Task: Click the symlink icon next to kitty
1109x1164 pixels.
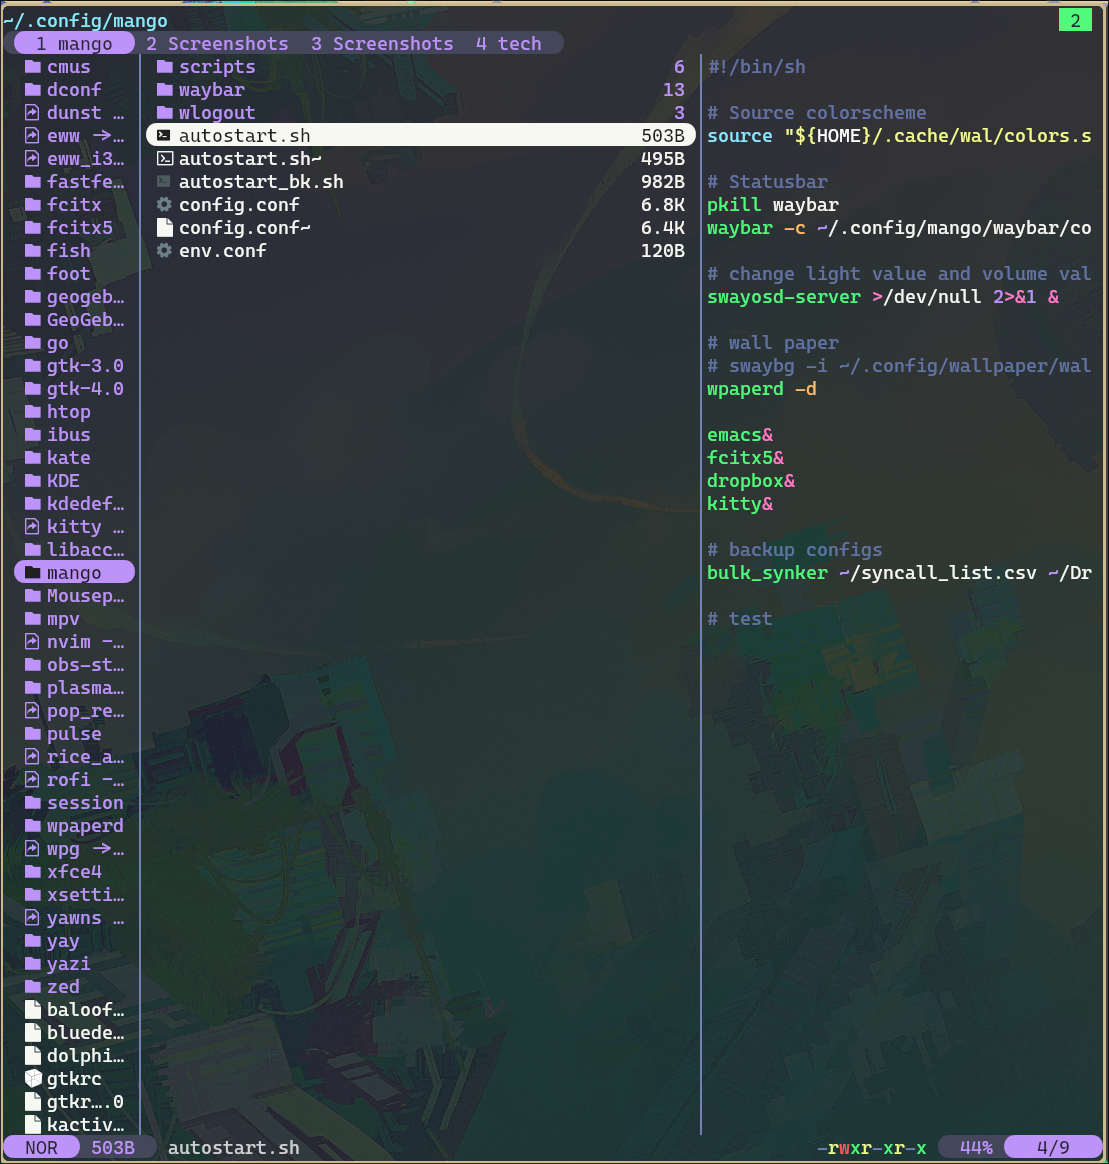Action: [x=32, y=527]
